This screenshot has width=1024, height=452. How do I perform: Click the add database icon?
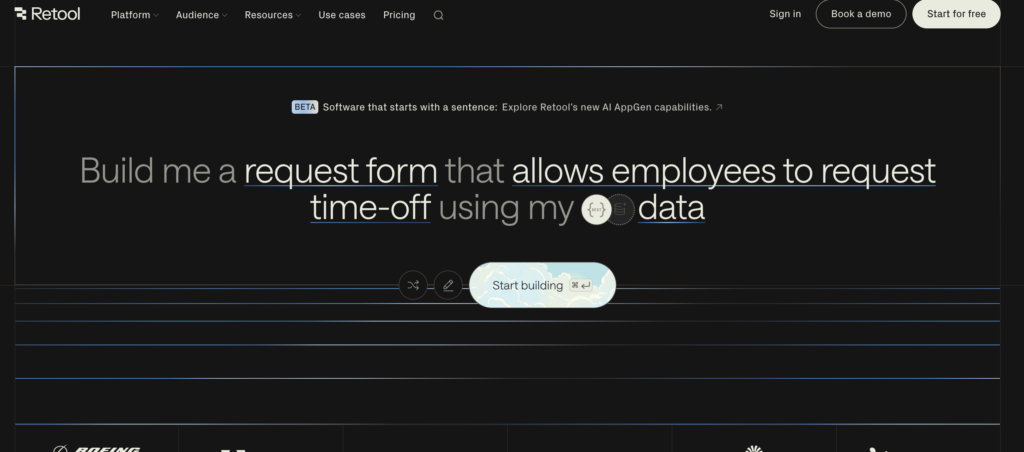[x=621, y=209]
